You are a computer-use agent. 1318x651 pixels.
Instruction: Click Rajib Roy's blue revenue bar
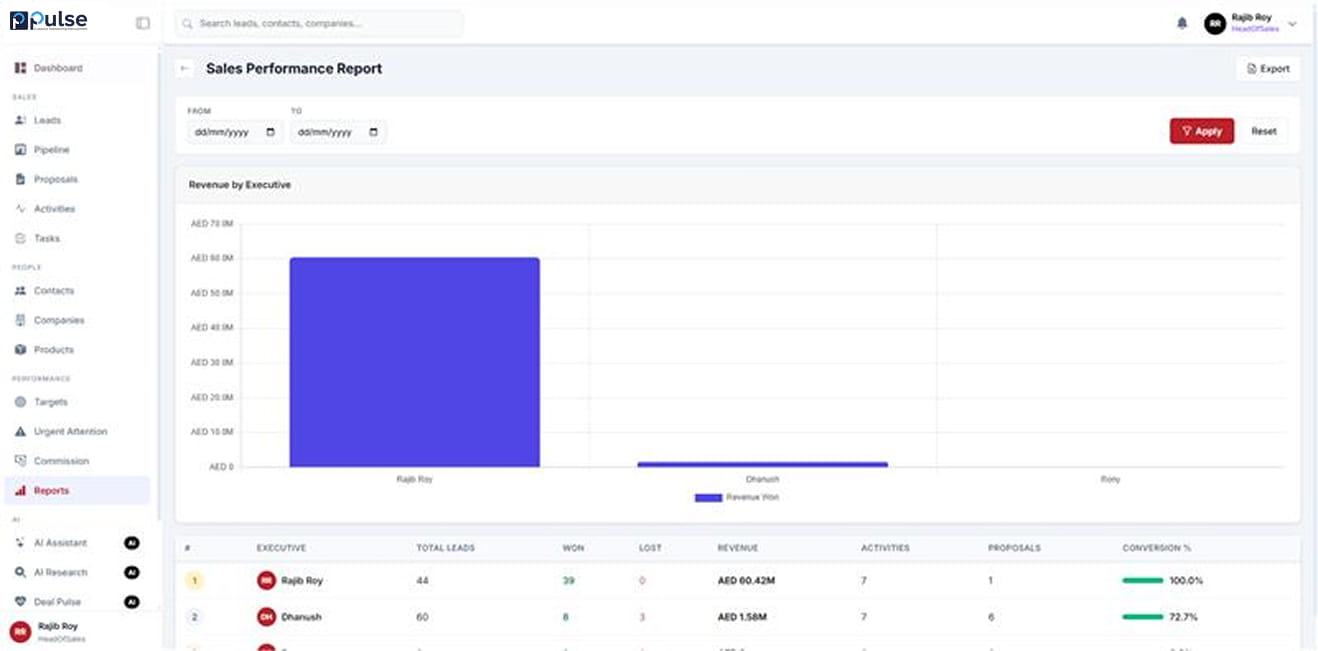414,362
